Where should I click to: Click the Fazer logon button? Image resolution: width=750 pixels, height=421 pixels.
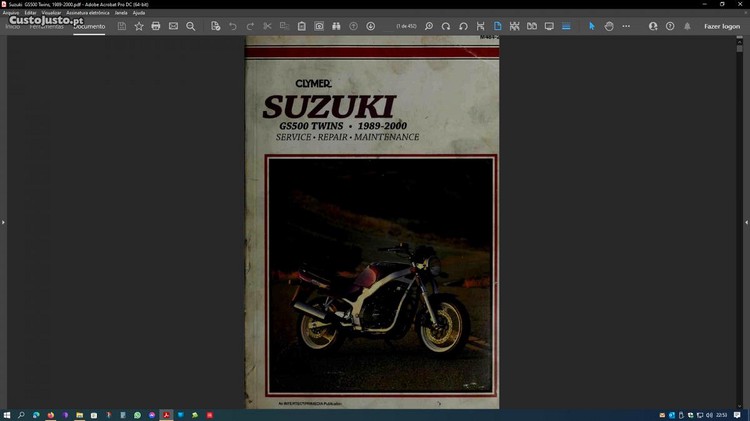click(722, 26)
